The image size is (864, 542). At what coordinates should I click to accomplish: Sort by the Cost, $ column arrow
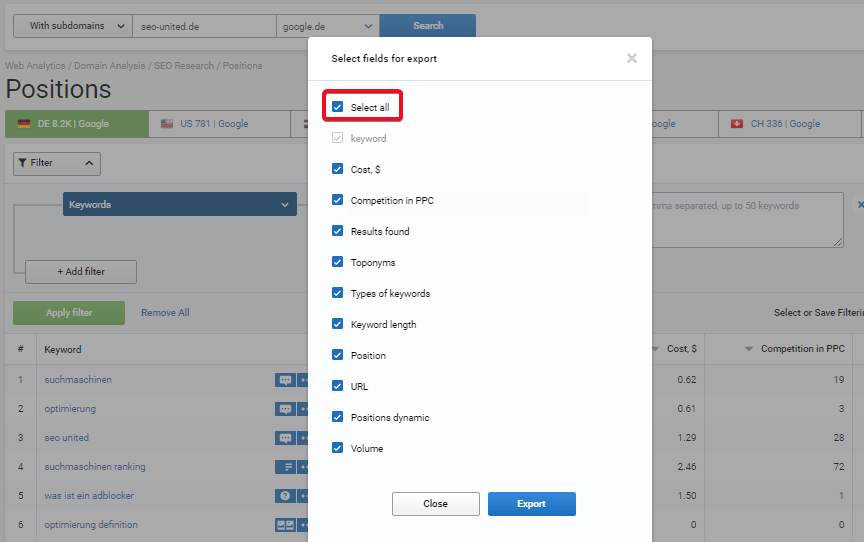tap(655, 349)
